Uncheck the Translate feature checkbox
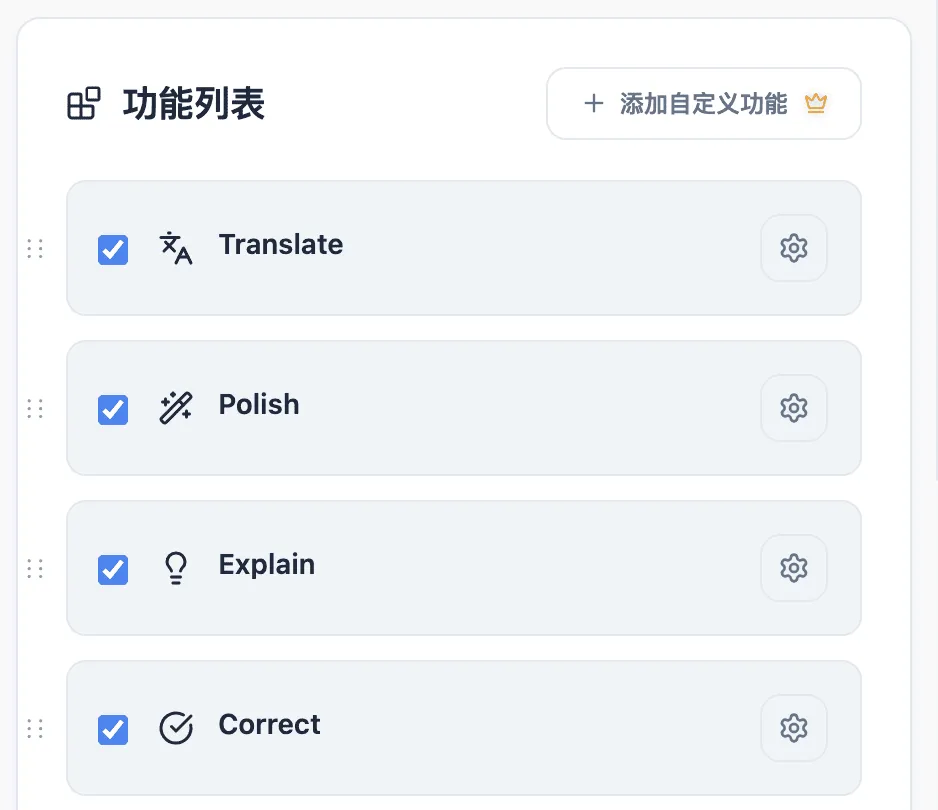 (112, 250)
